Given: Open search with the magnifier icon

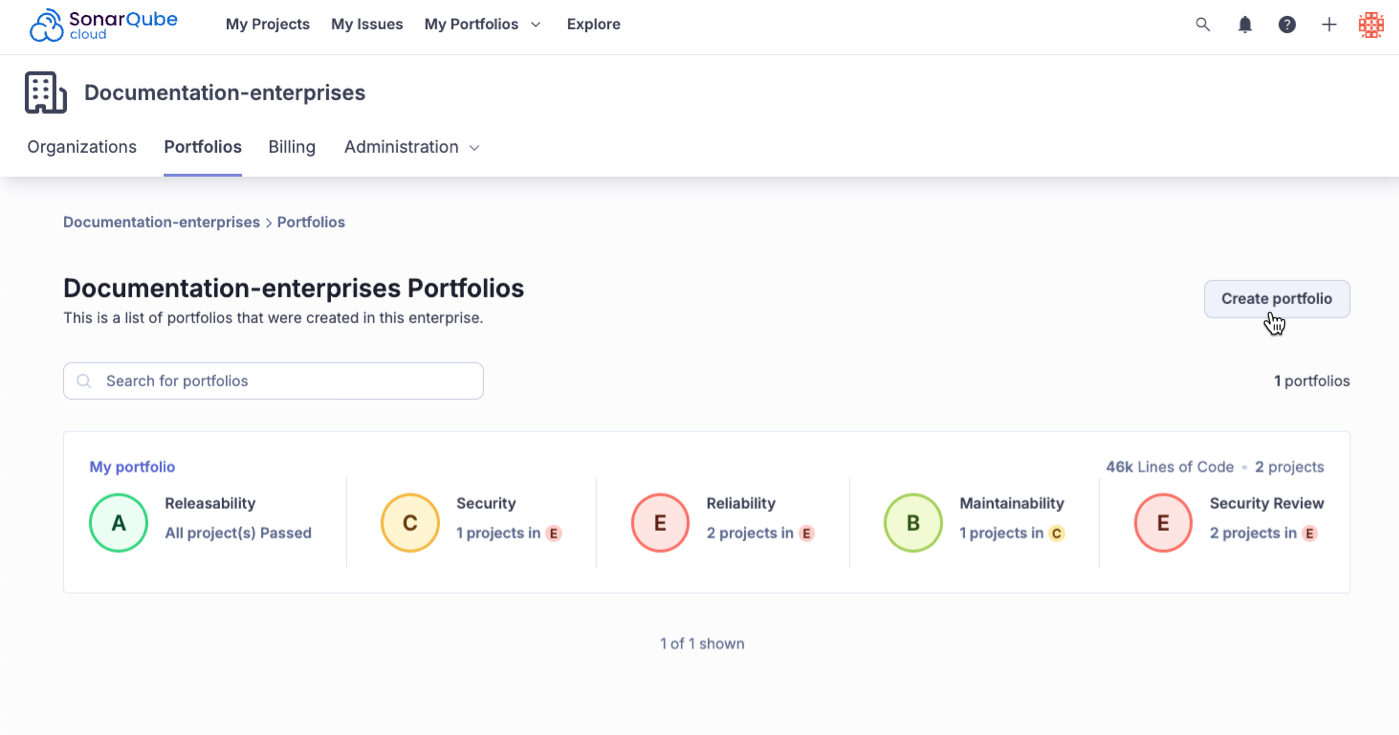Looking at the screenshot, I should [1203, 25].
